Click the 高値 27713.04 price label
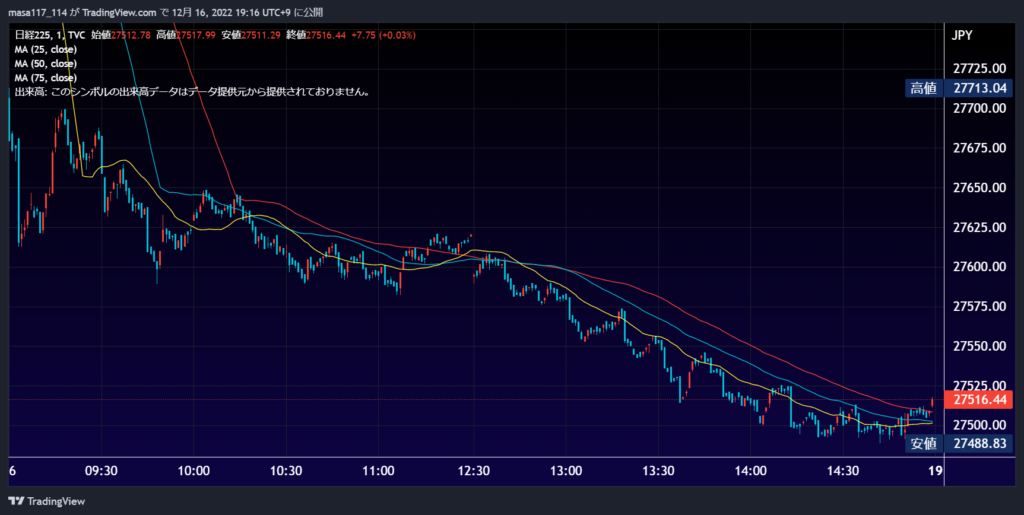1024x515 pixels. pos(959,88)
